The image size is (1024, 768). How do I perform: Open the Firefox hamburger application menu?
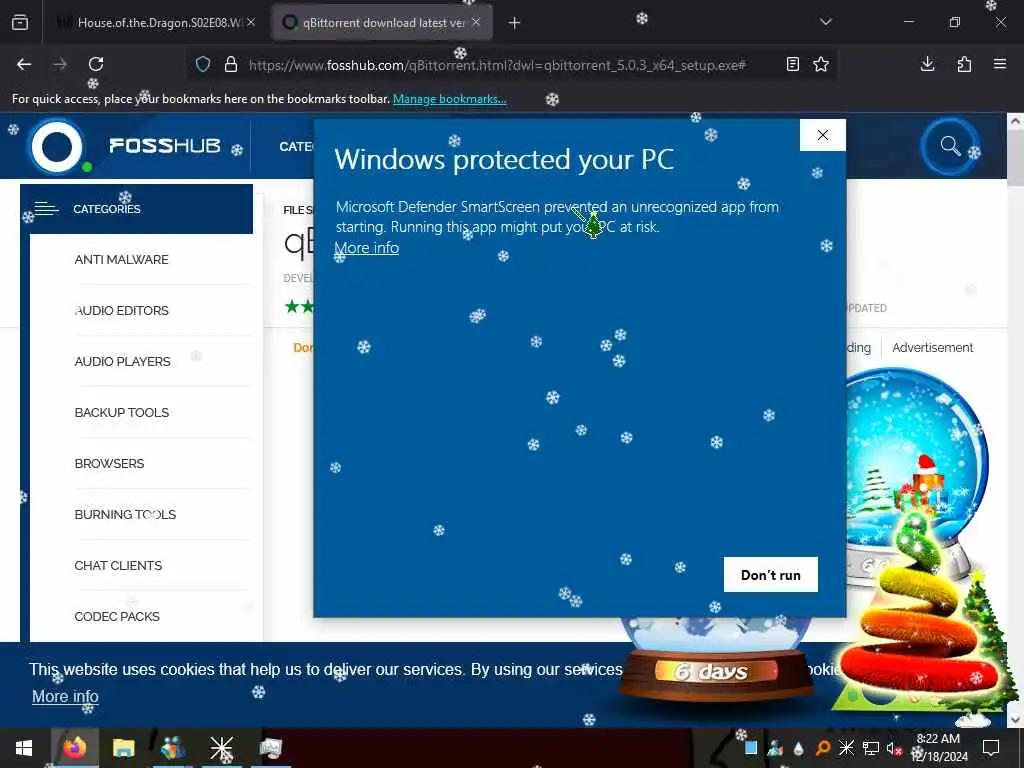(999, 64)
